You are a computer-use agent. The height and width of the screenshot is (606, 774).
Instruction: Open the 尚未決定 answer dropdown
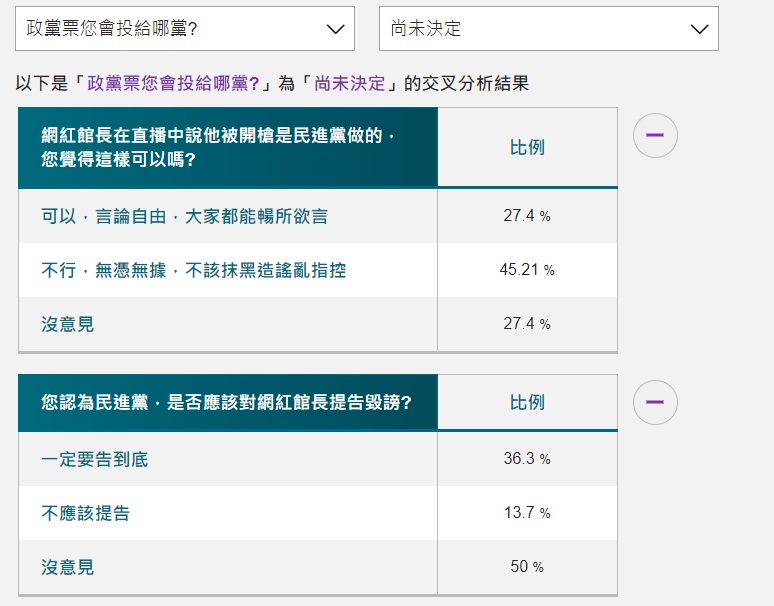(x=548, y=29)
